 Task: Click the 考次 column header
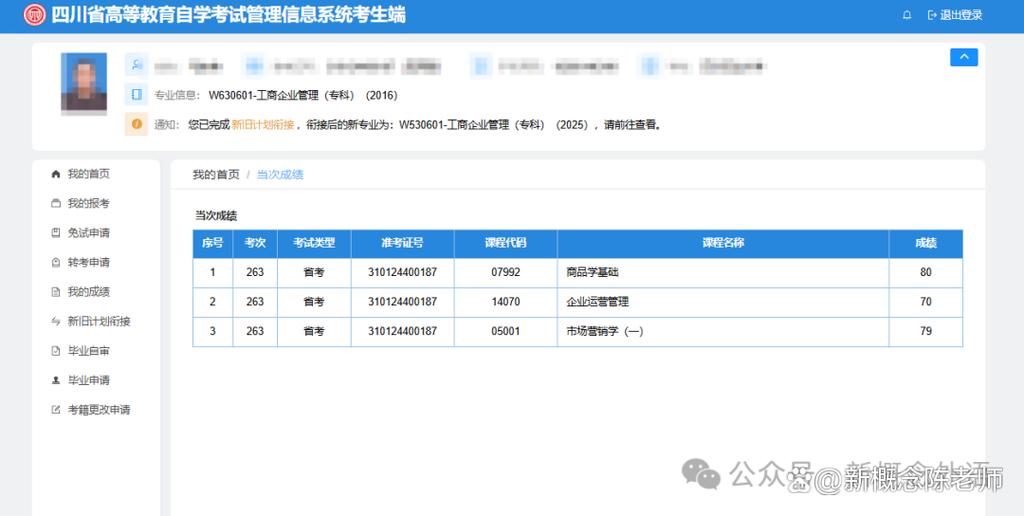(x=255, y=243)
